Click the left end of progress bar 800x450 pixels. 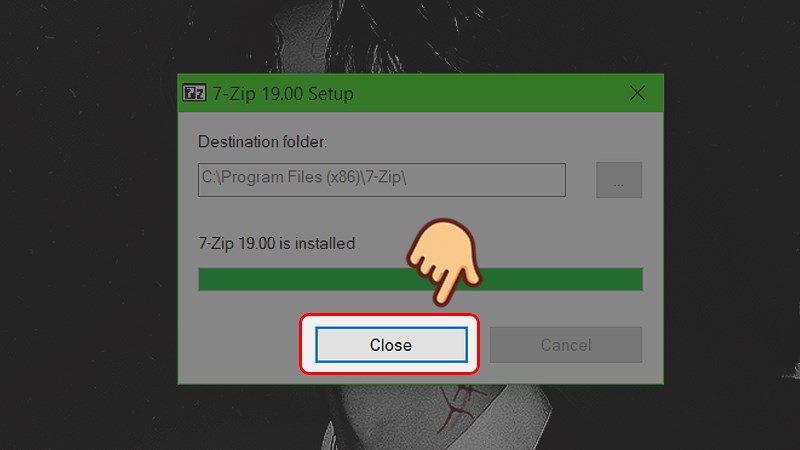[x=204, y=279]
